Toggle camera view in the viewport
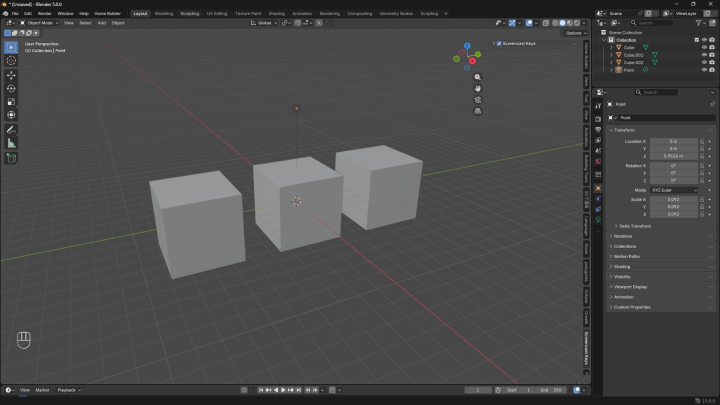This screenshot has height=405, width=720. point(478,100)
